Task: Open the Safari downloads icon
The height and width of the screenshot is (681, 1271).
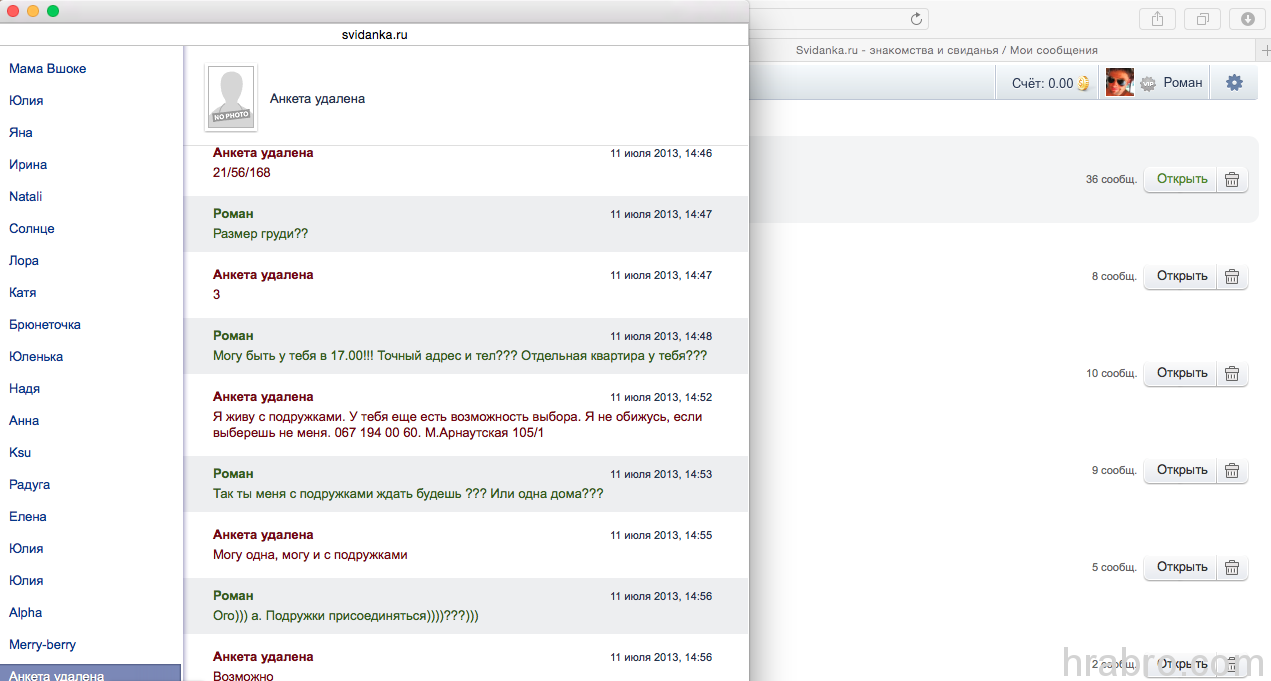Action: point(1248,19)
